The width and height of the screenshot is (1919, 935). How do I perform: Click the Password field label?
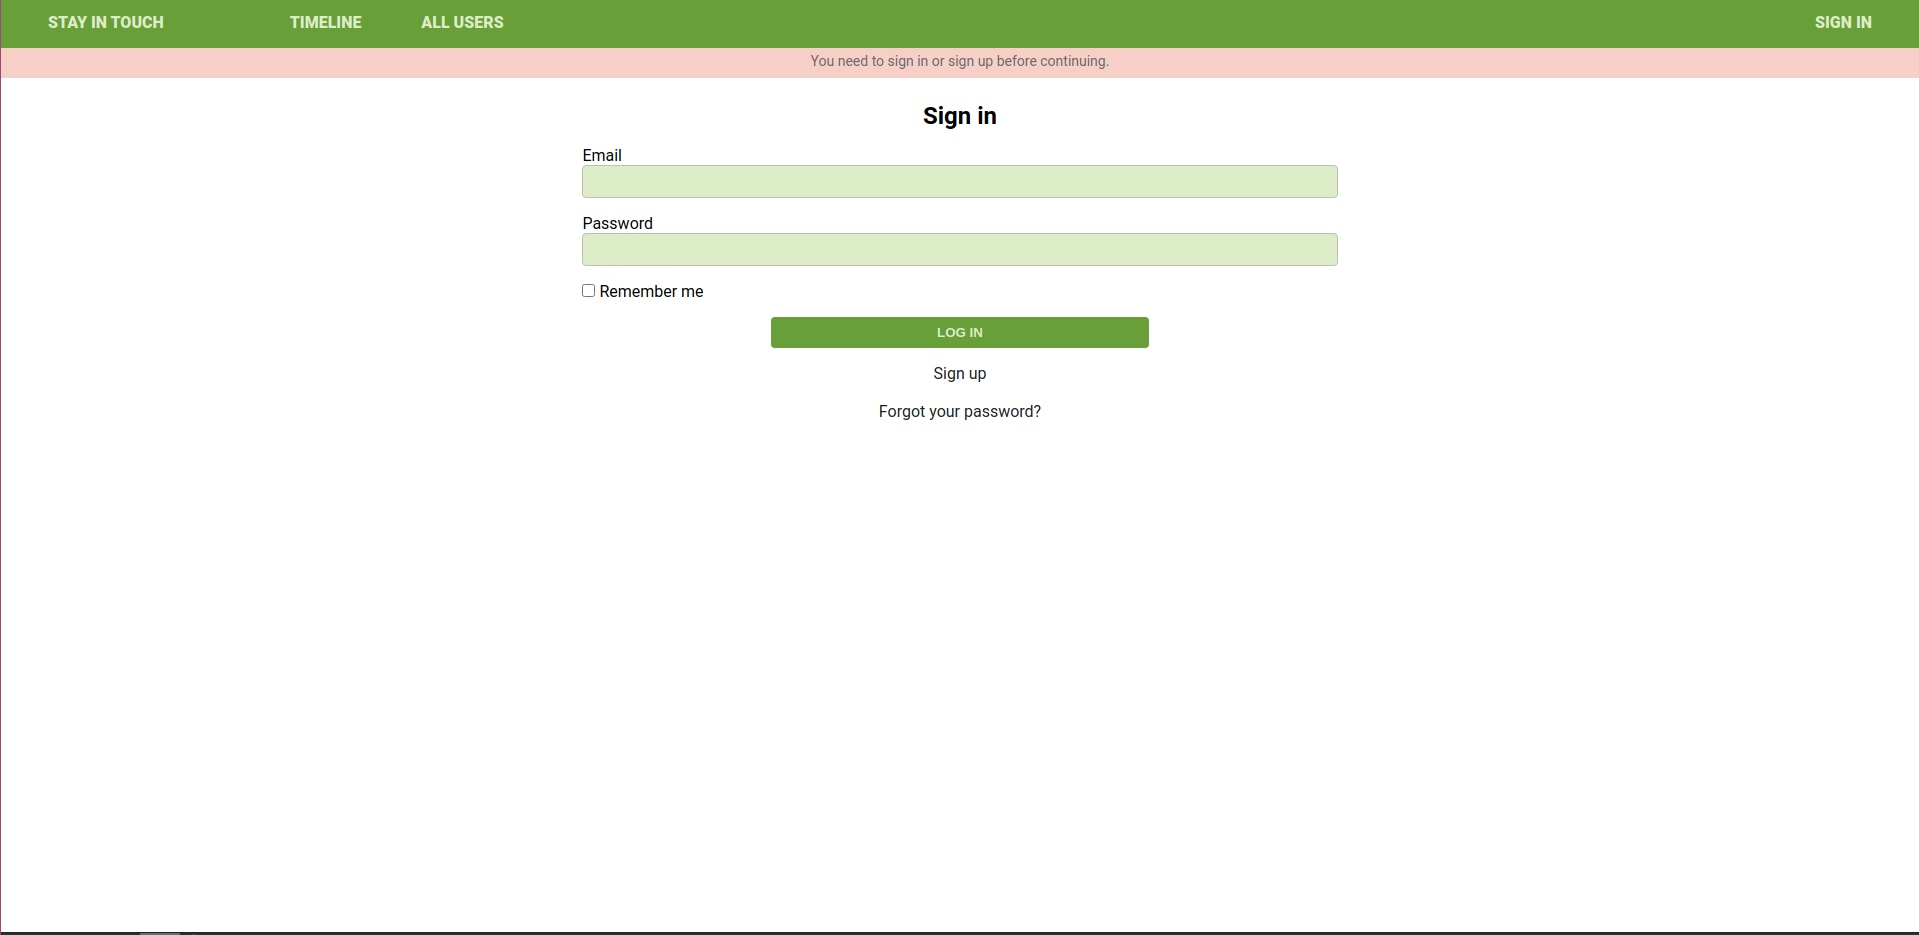coord(617,223)
